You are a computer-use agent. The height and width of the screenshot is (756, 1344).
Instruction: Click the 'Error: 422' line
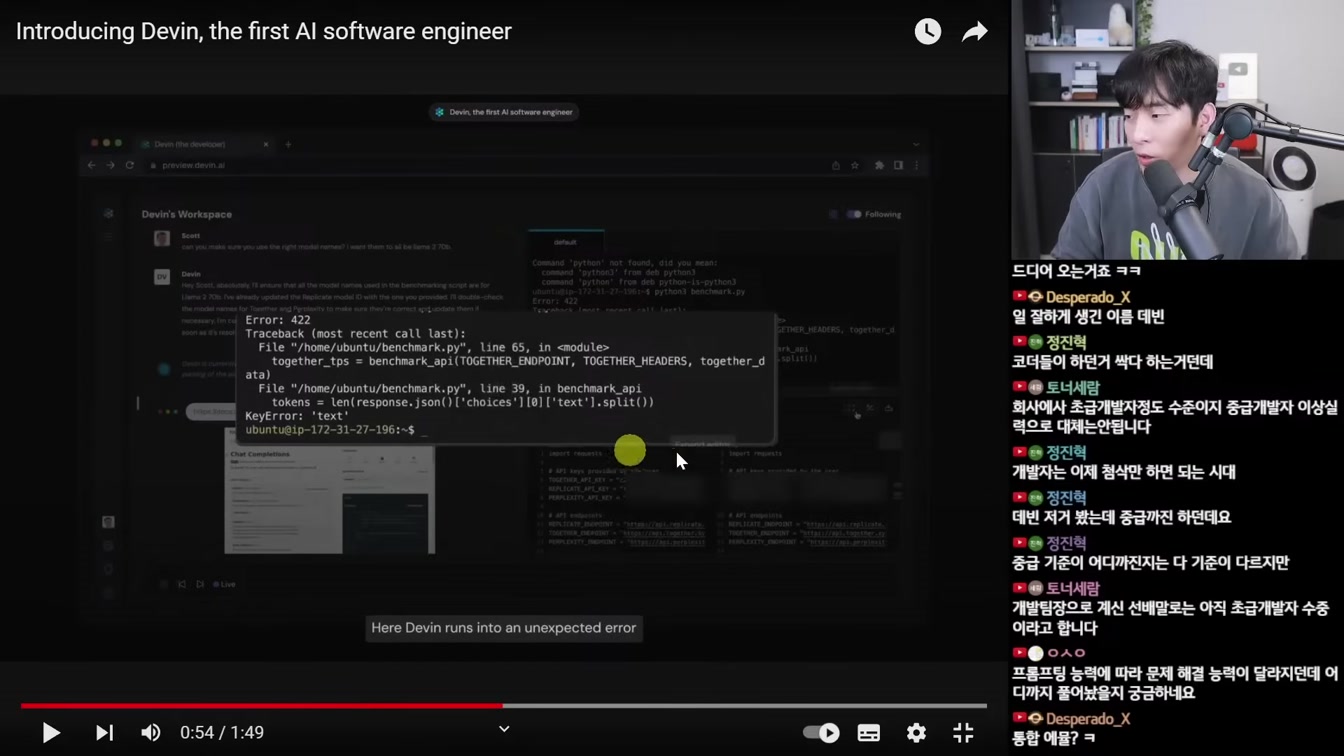click(278, 320)
